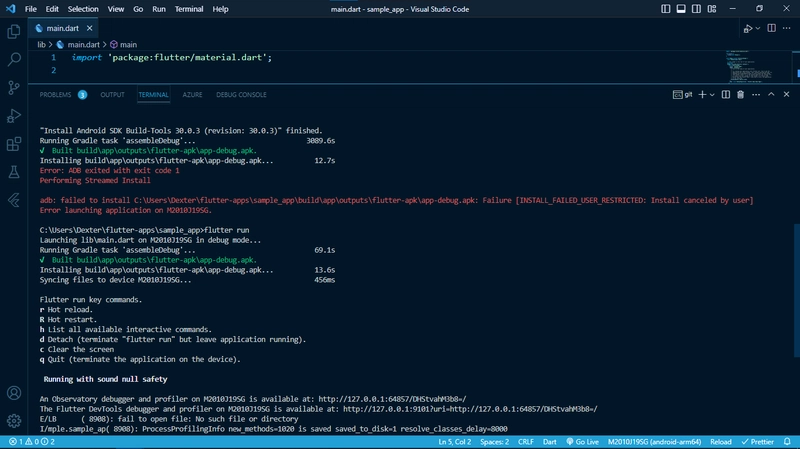Open the Search view in activity bar
Viewport: 800px width, 449px height.
coord(14,60)
